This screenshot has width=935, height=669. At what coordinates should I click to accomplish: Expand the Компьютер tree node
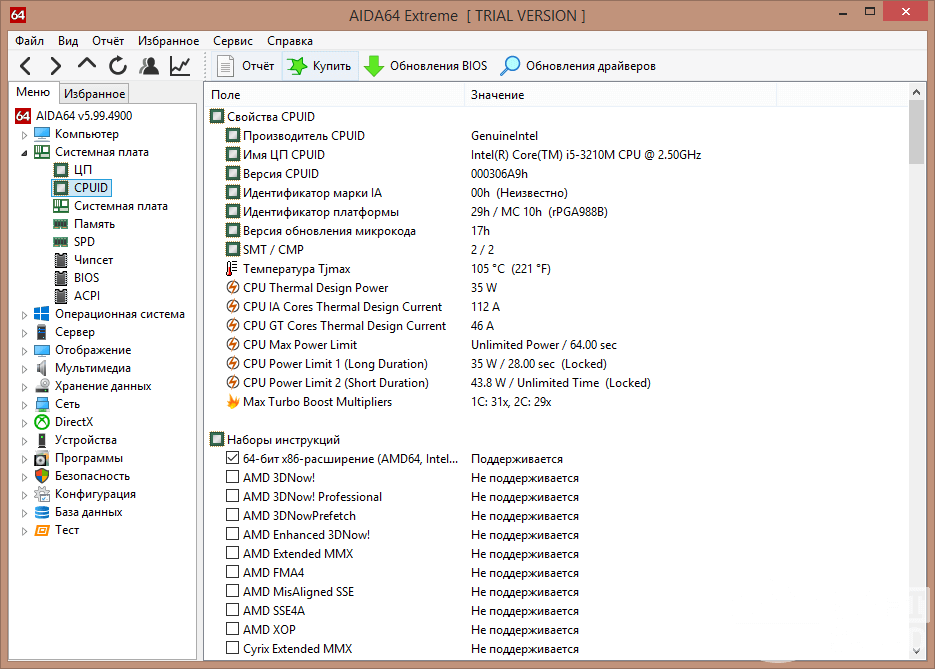(24, 135)
